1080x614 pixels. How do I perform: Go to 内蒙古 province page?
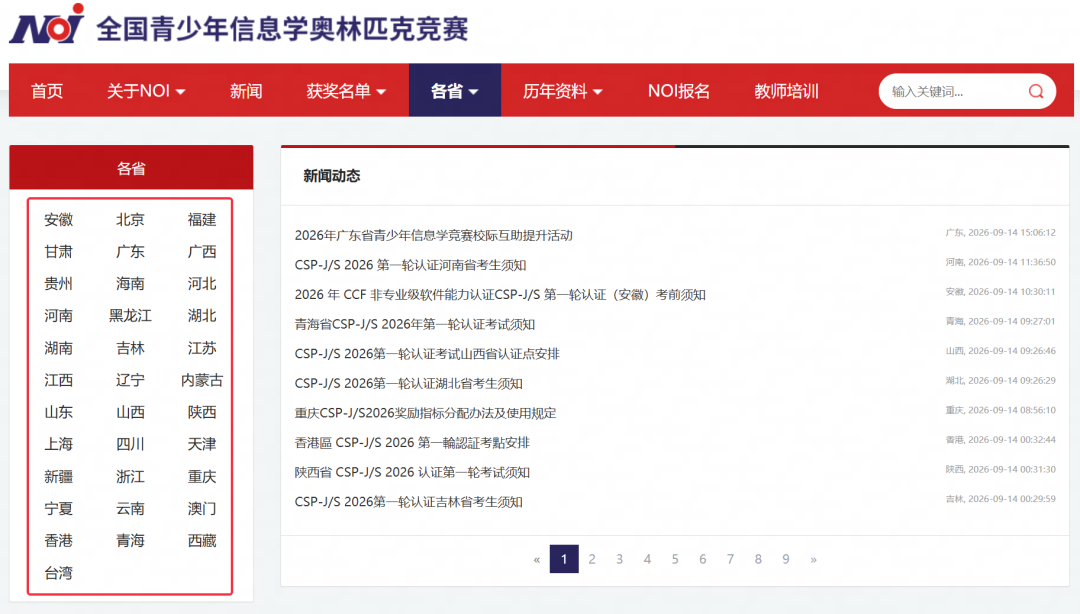[202, 380]
